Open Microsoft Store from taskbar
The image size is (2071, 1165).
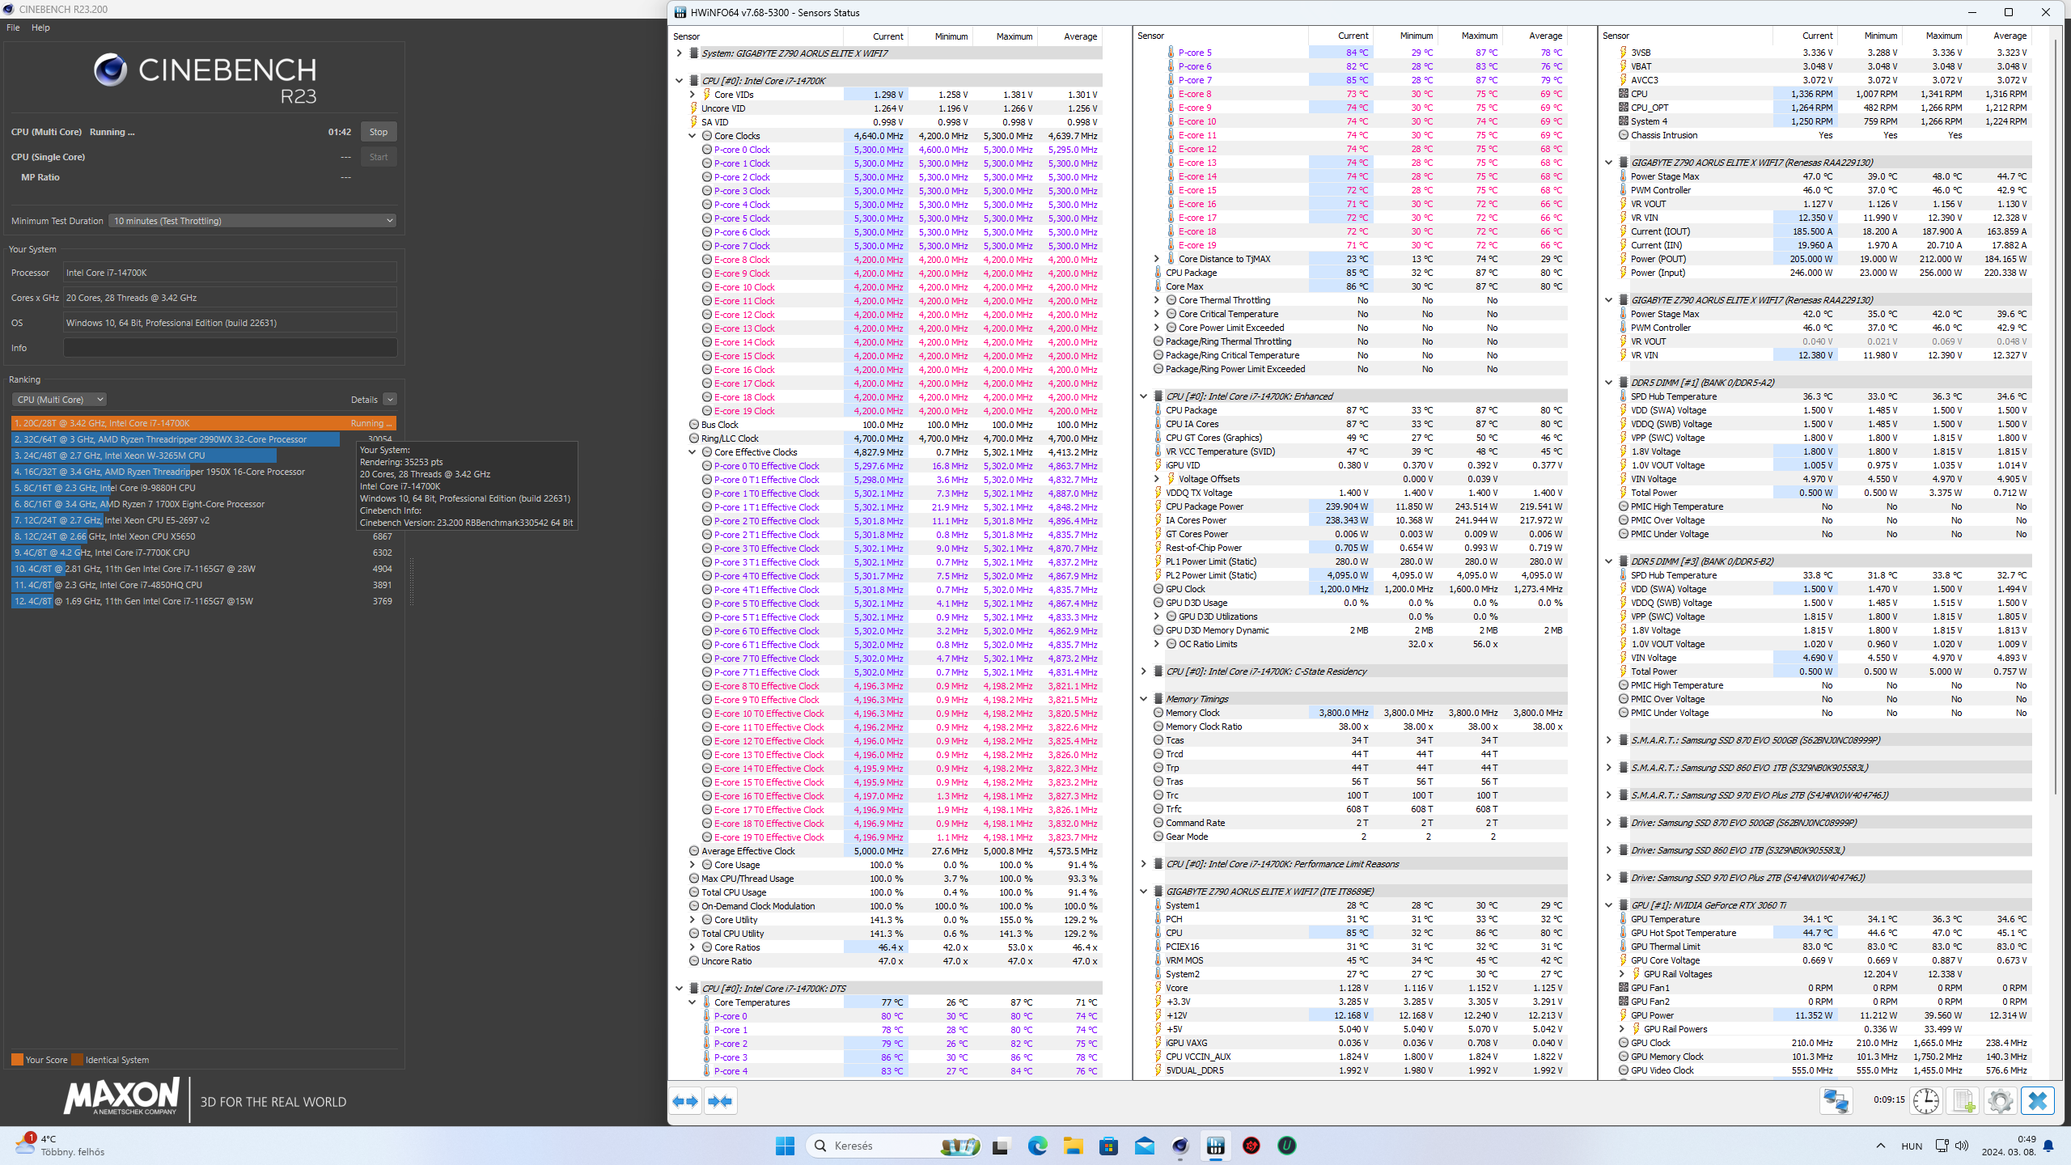tap(1109, 1146)
